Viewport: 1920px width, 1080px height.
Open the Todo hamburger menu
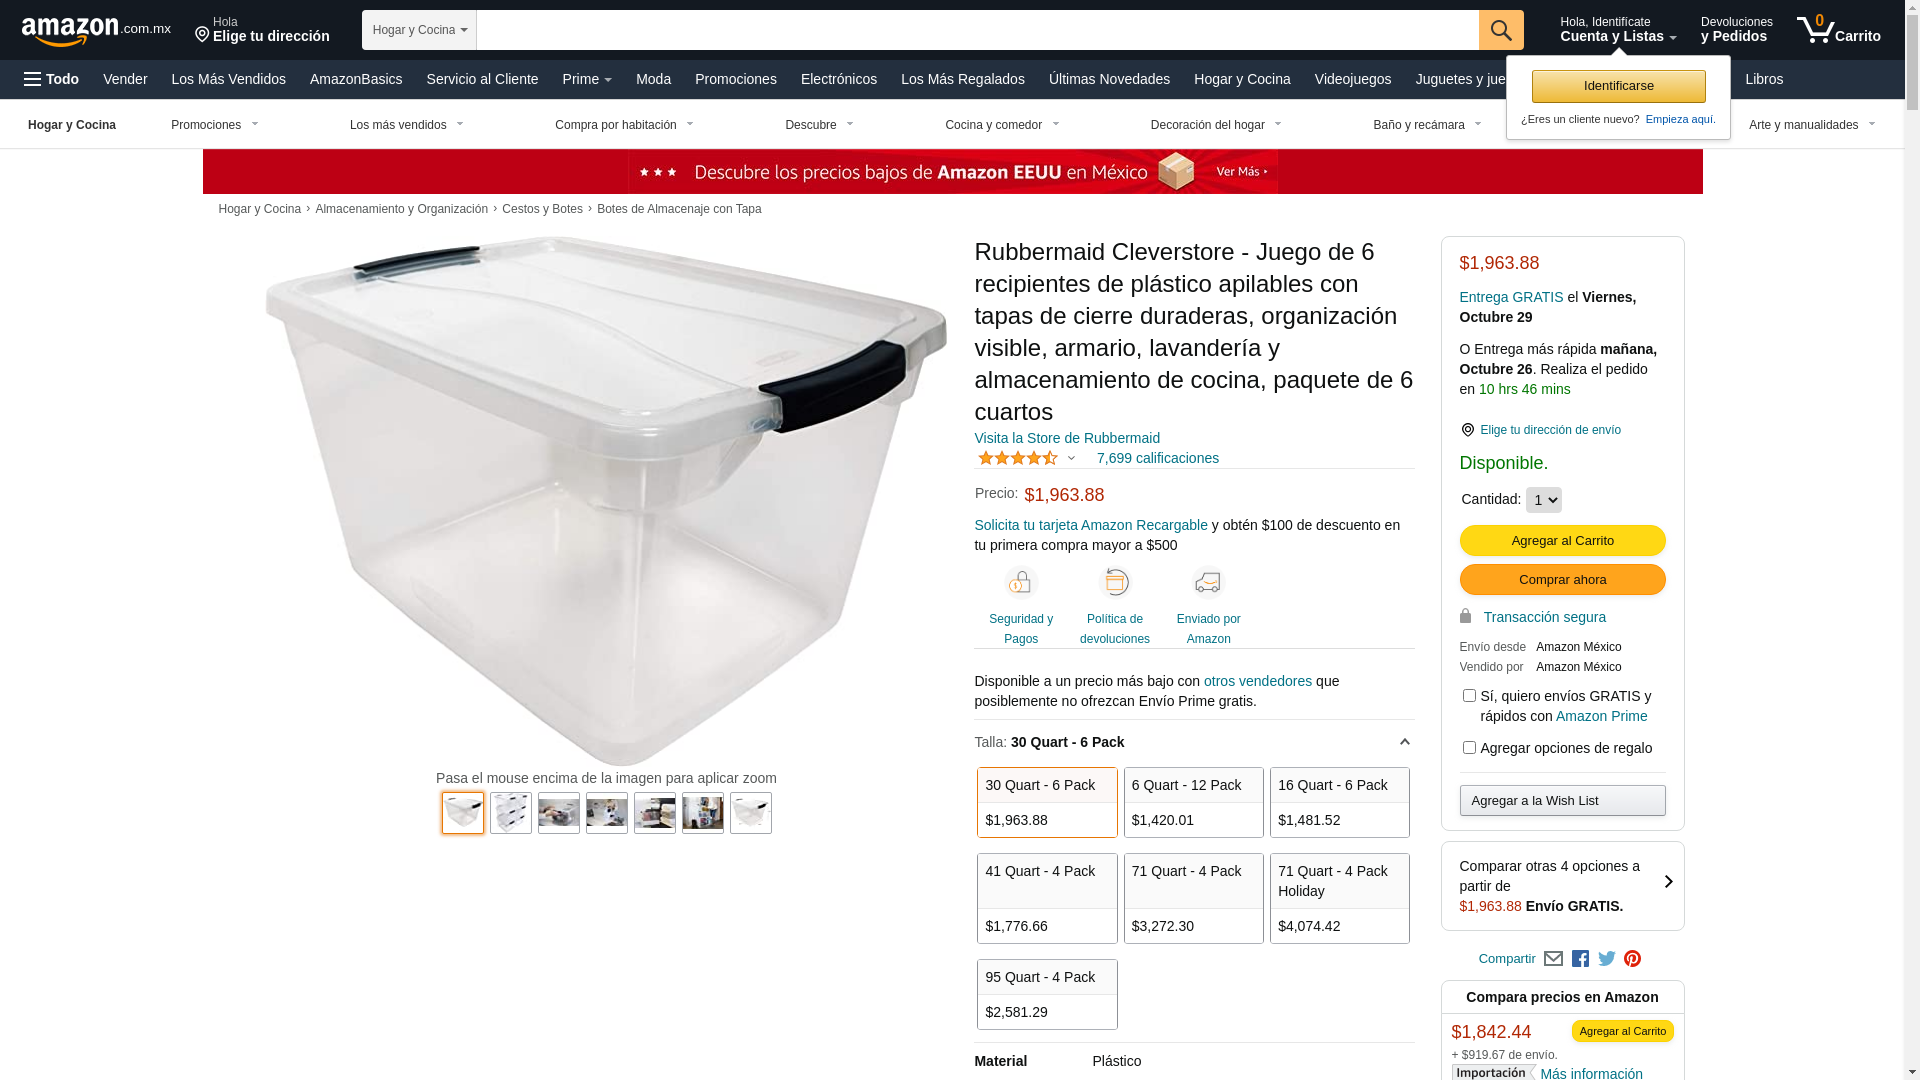coord(52,79)
